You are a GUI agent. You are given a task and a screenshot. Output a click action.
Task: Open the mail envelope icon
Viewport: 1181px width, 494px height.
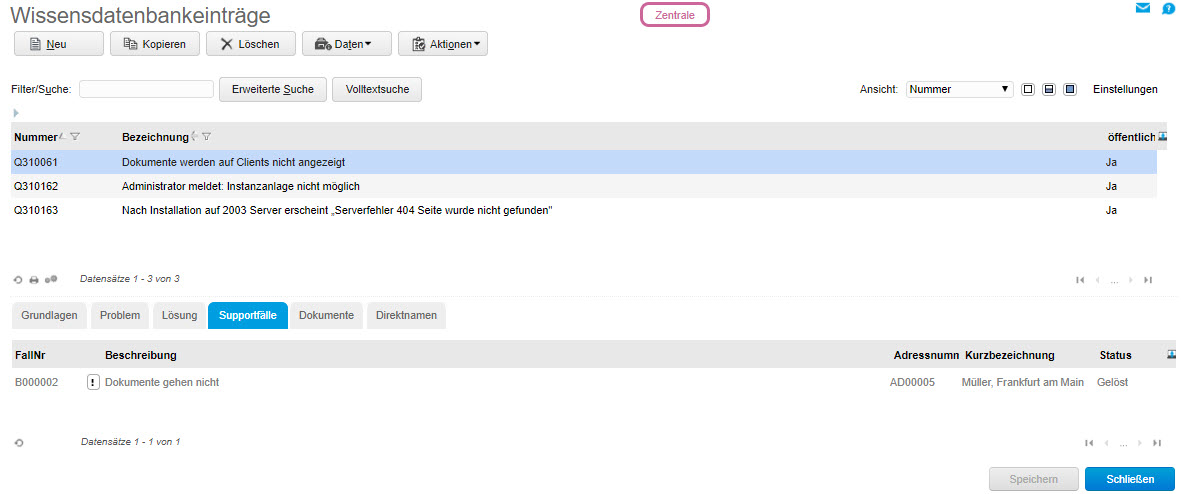(x=1143, y=8)
